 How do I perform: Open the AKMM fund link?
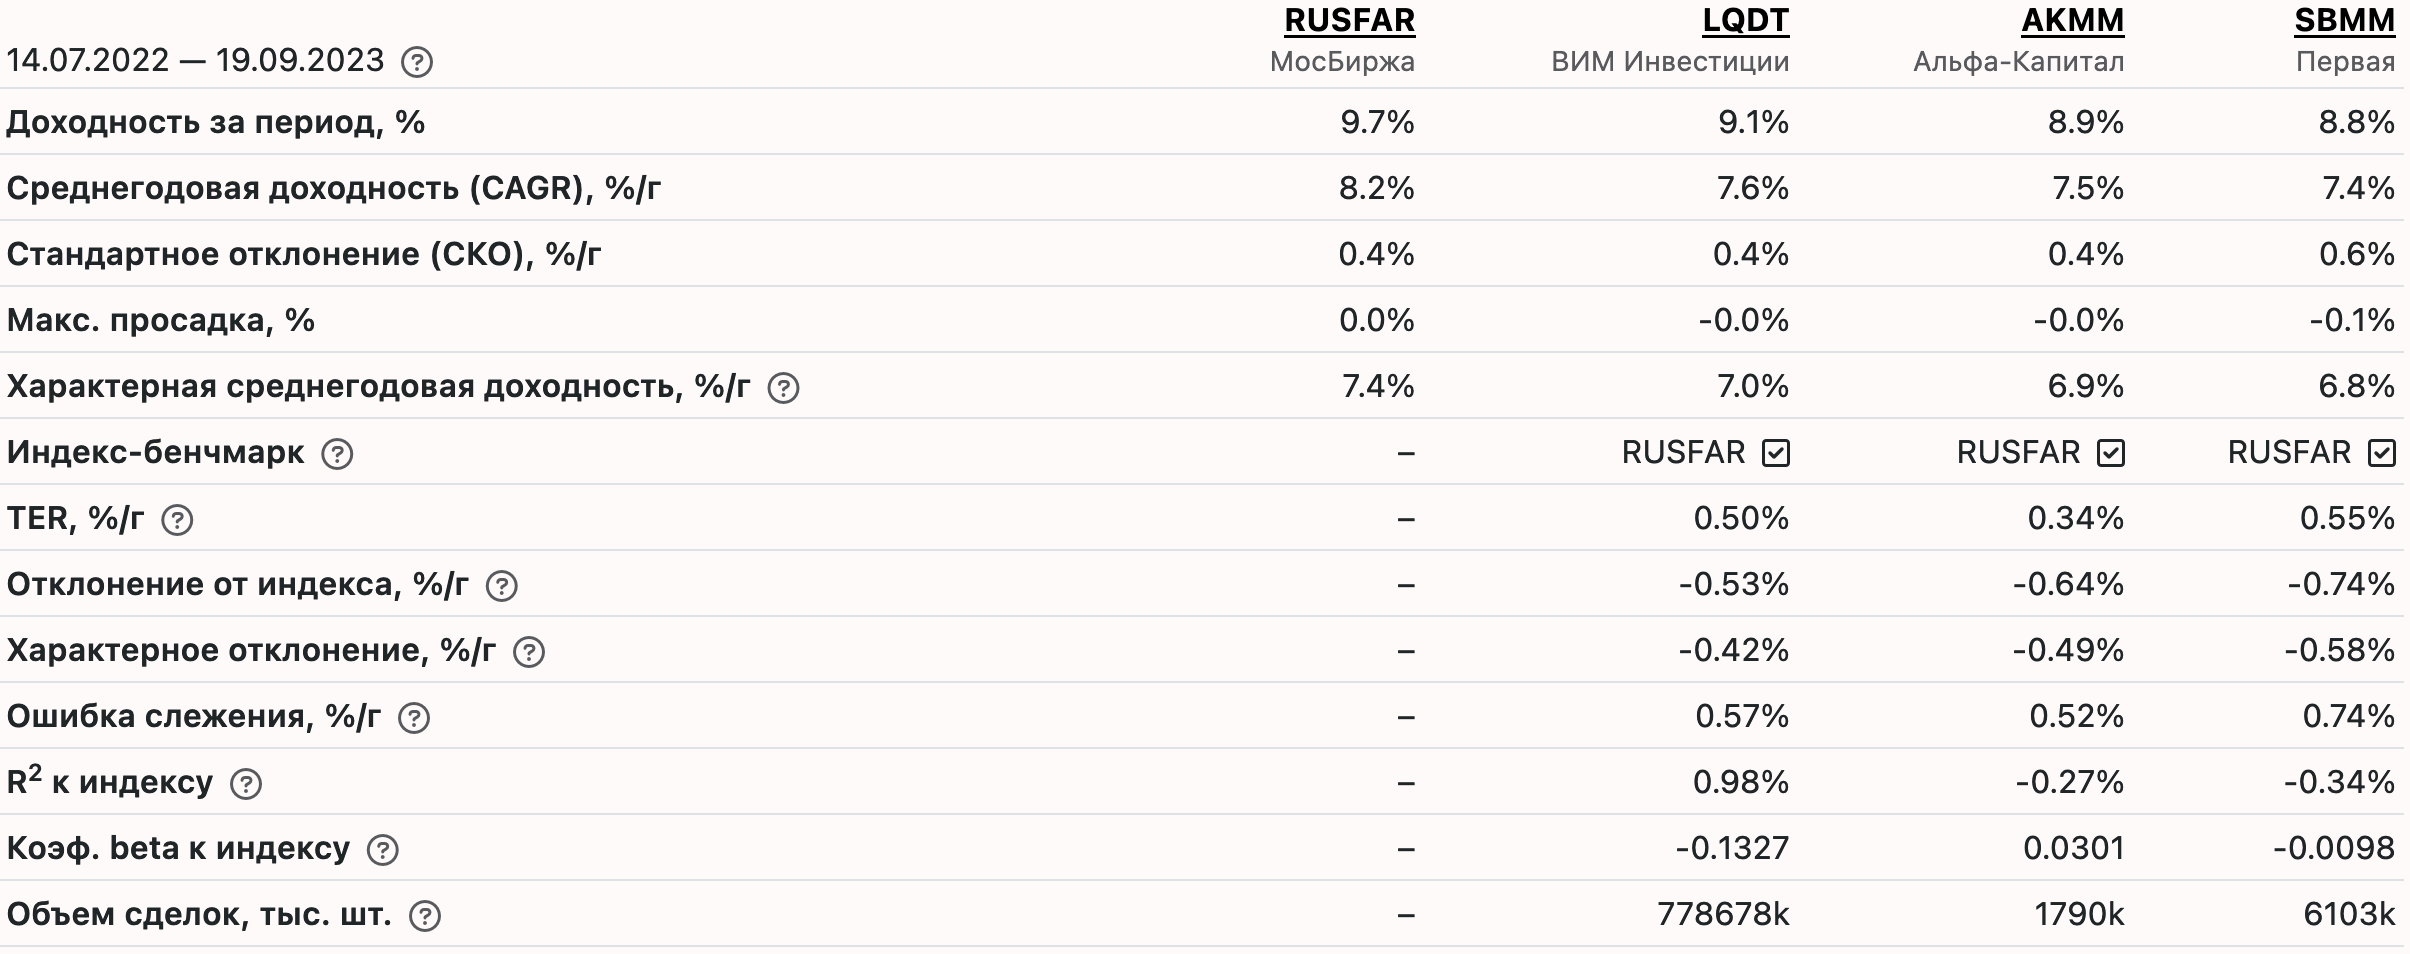coord(2072,20)
